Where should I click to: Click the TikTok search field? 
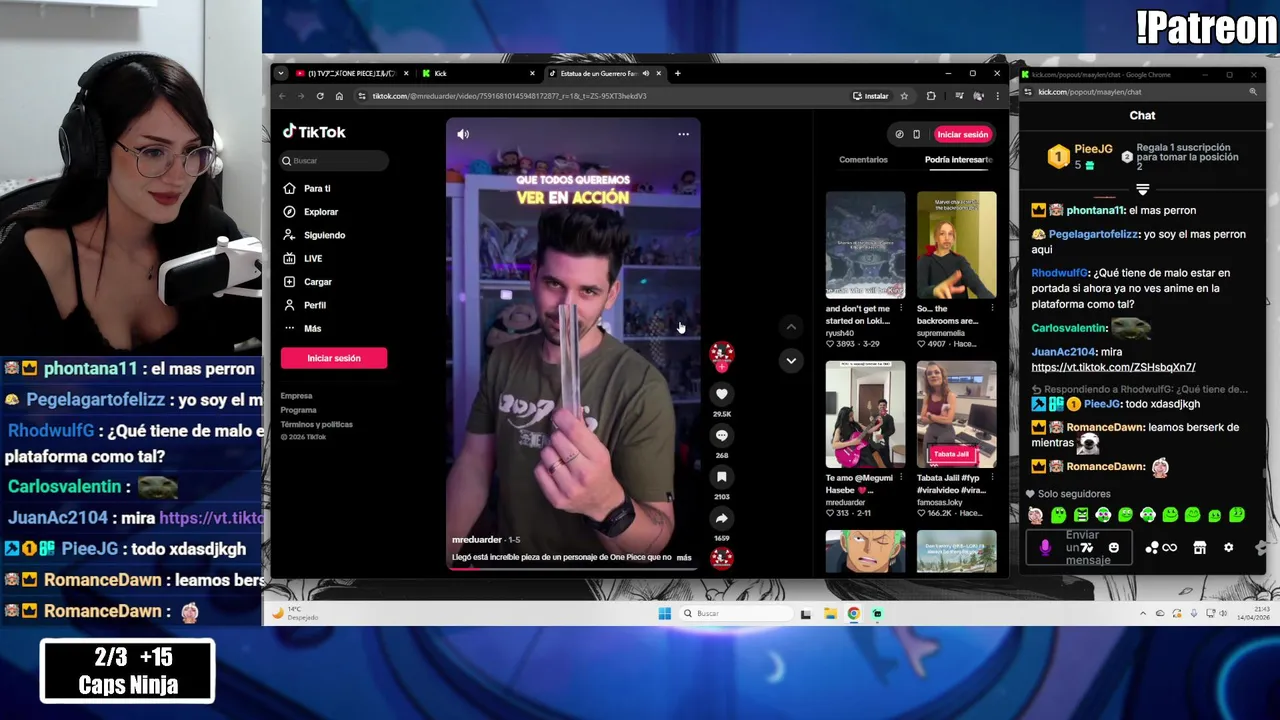tap(334, 160)
